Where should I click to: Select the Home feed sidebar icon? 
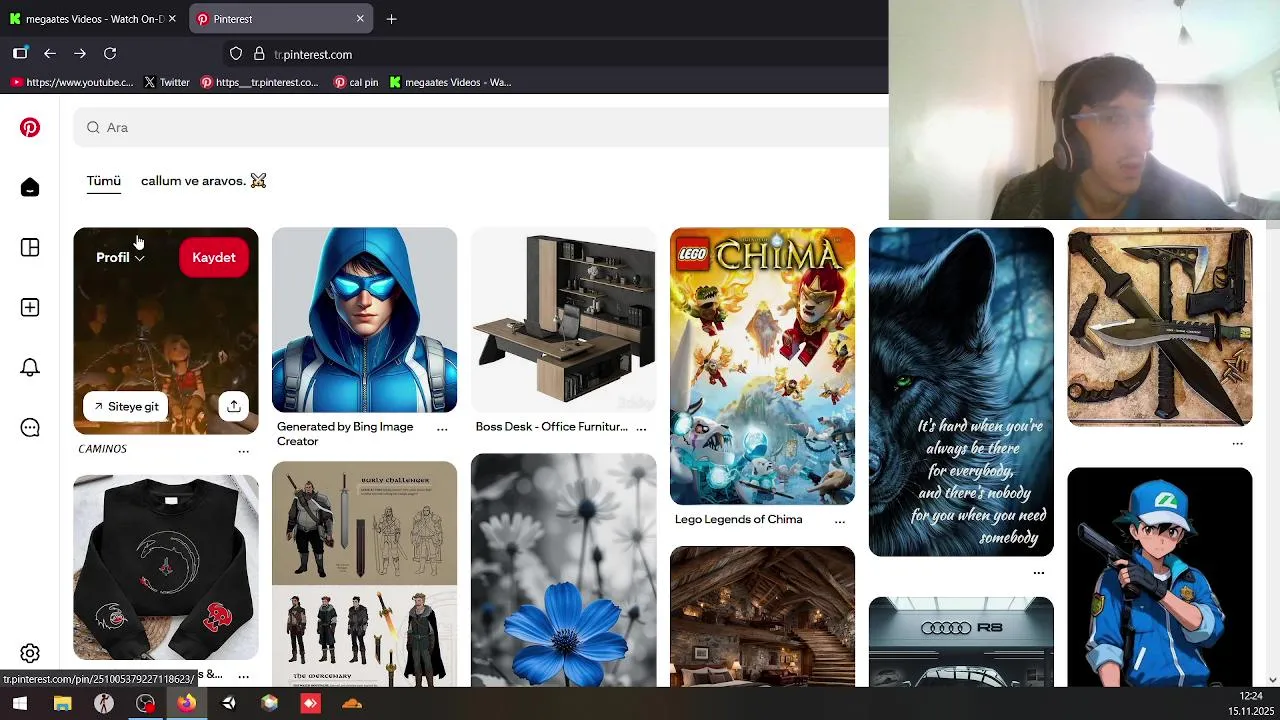[30, 187]
